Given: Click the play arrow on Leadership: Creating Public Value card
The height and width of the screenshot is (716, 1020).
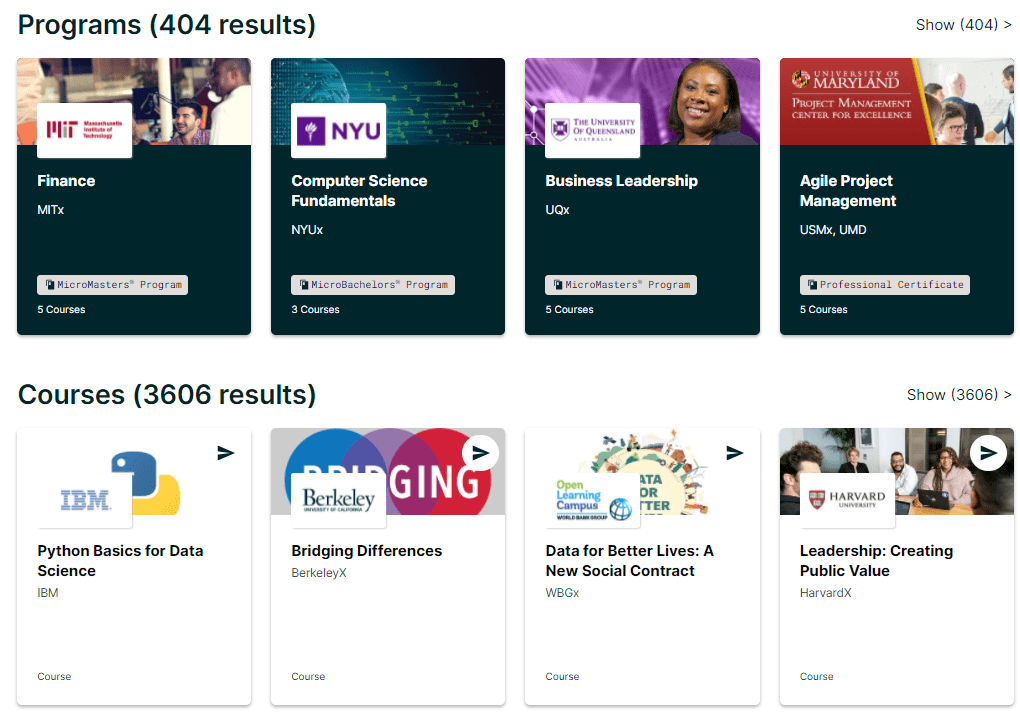Looking at the screenshot, I should pos(988,453).
